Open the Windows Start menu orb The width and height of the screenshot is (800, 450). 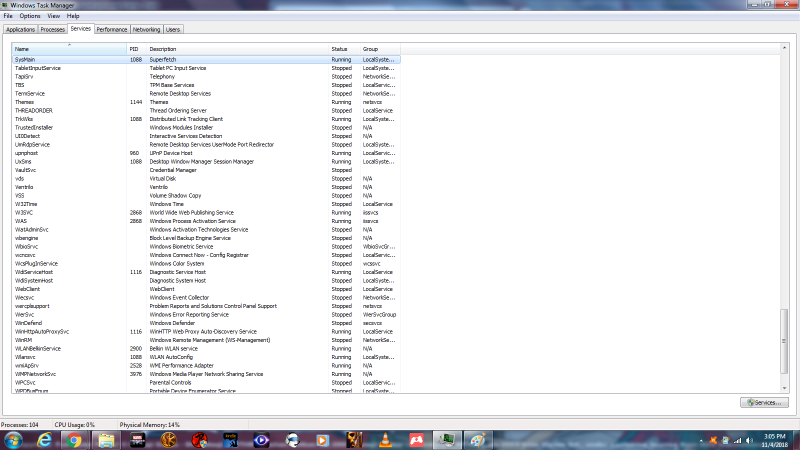13,440
